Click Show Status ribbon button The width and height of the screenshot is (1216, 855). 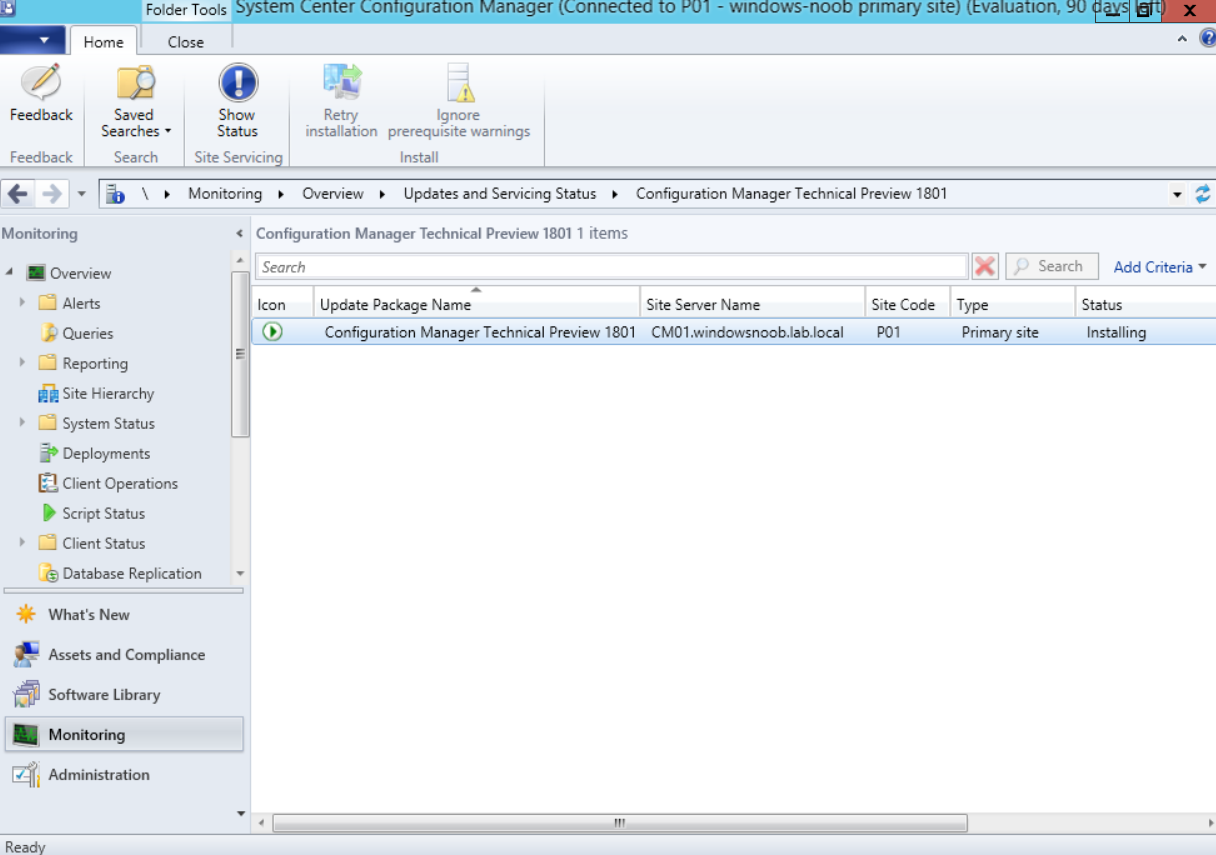click(238, 102)
